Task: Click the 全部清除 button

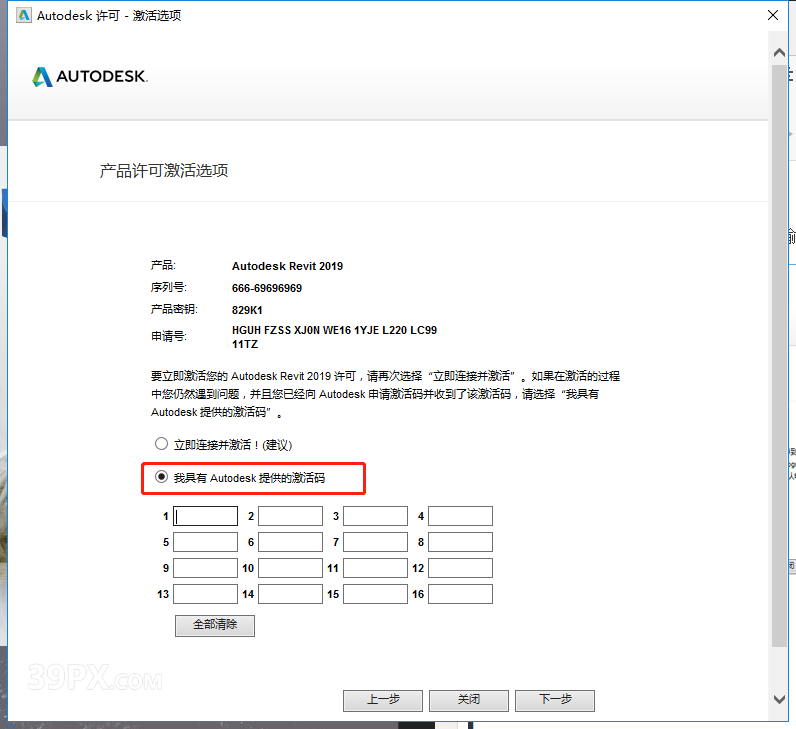Action: [x=215, y=625]
